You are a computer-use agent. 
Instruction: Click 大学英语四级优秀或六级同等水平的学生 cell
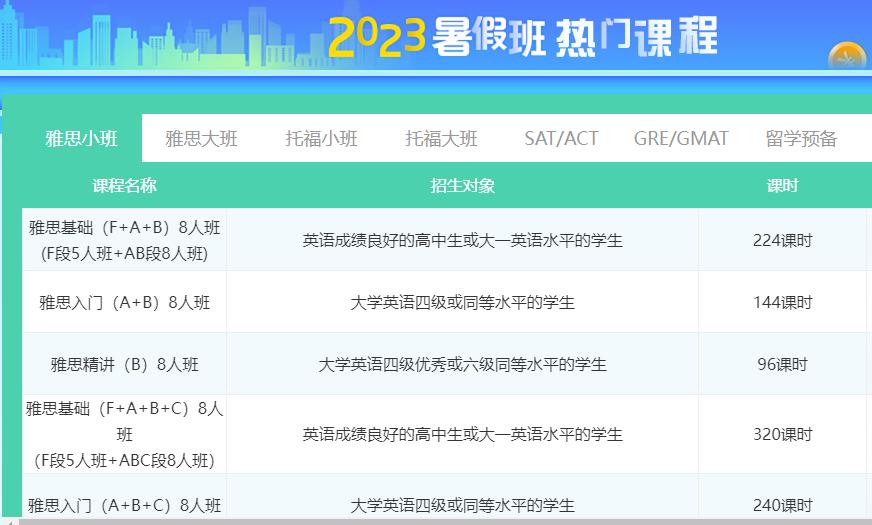click(x=462, y=364)
